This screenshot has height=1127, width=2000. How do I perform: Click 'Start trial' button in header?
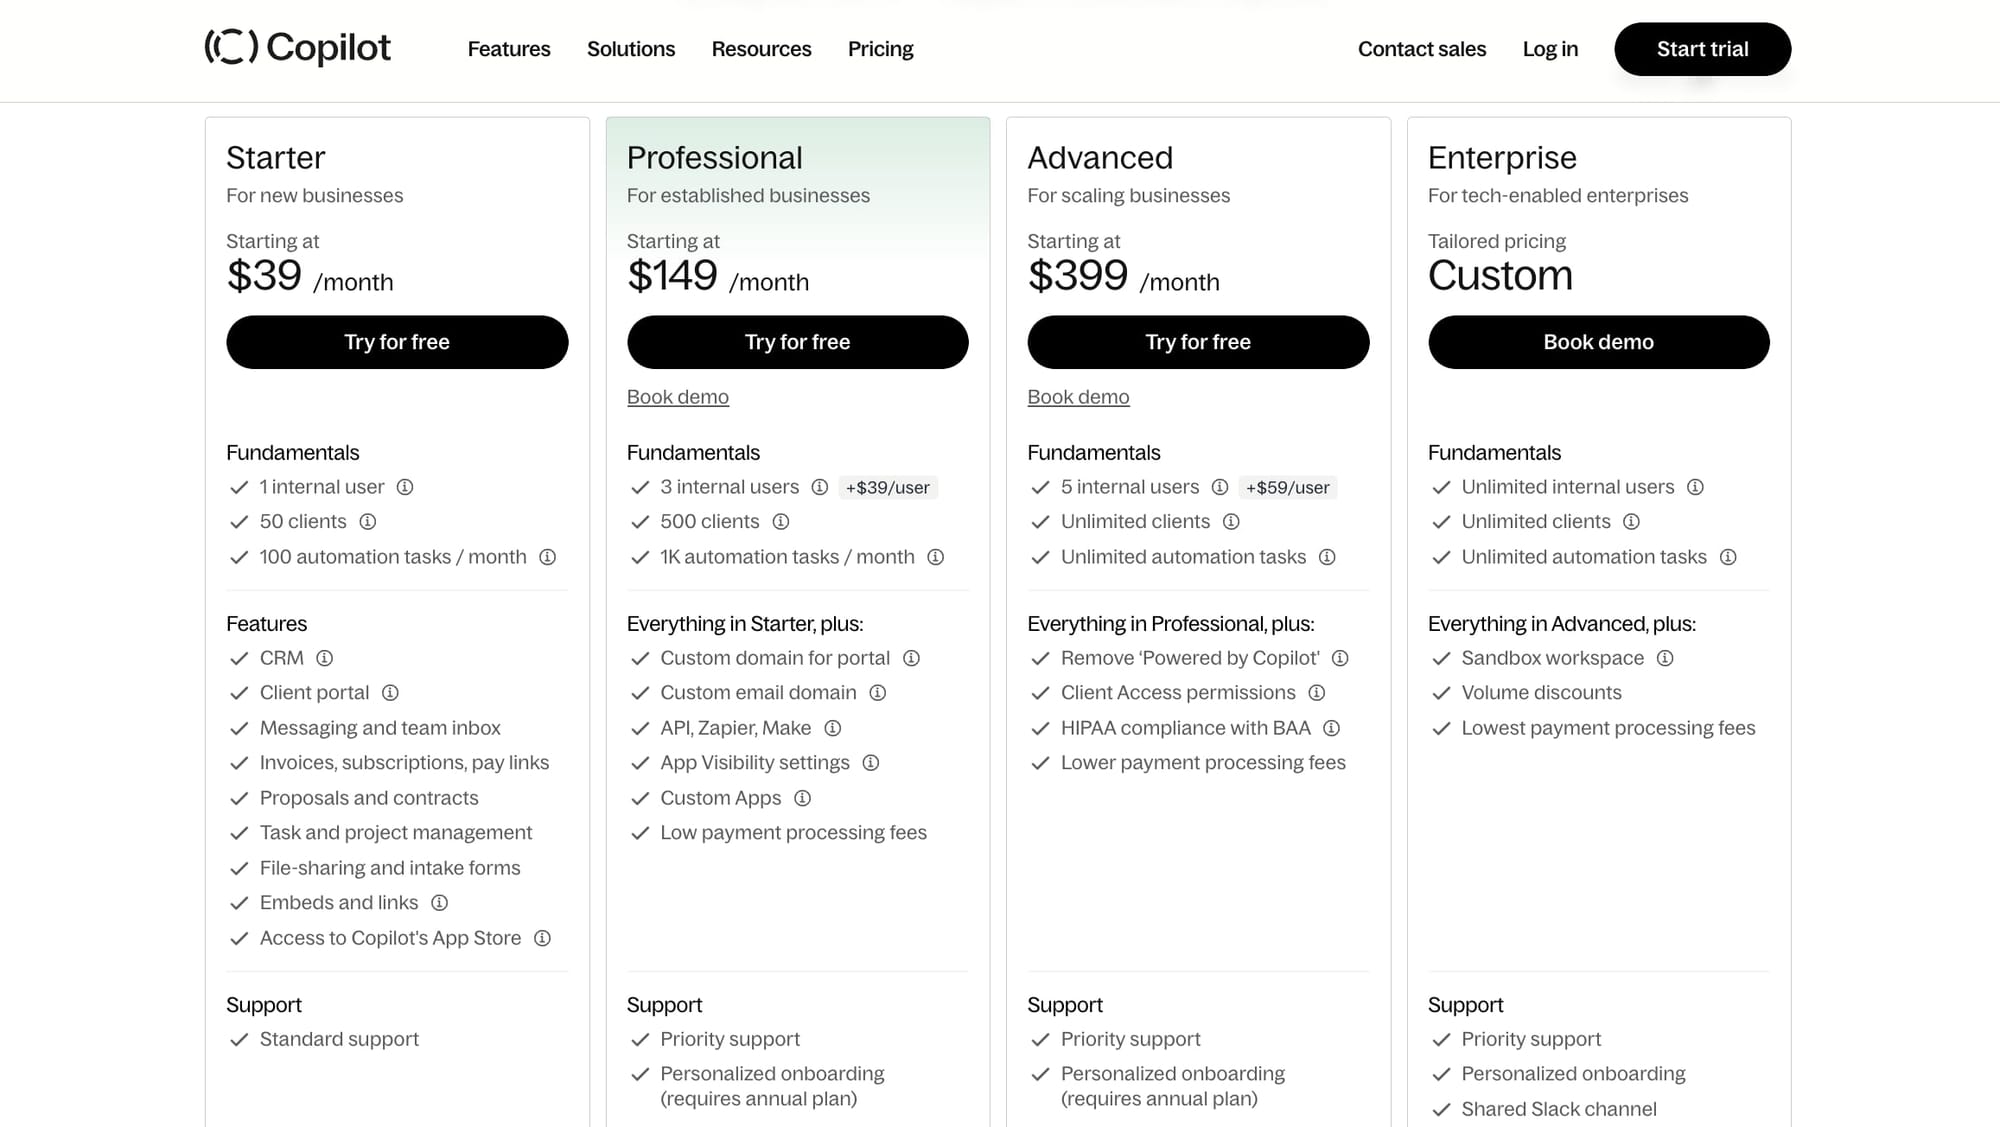tap(1702, 49)
